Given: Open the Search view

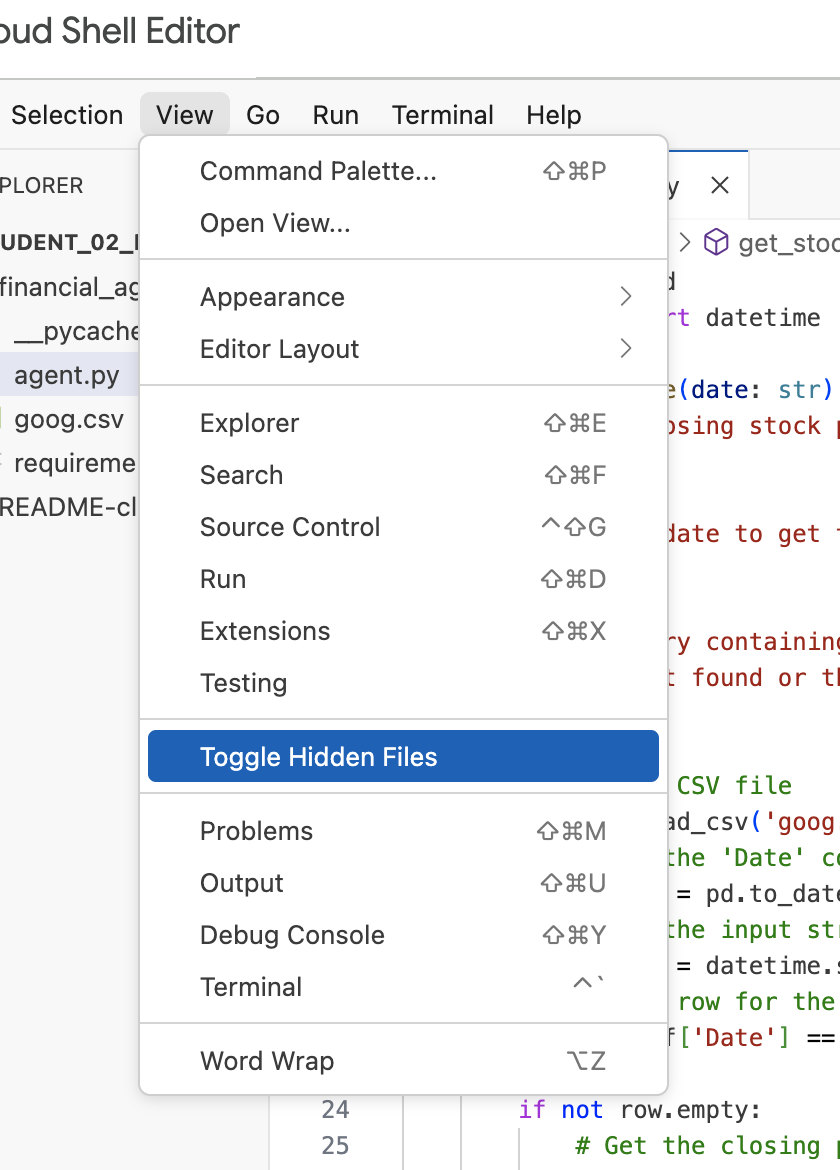Looking at the screenshot, I should (241, 475).
